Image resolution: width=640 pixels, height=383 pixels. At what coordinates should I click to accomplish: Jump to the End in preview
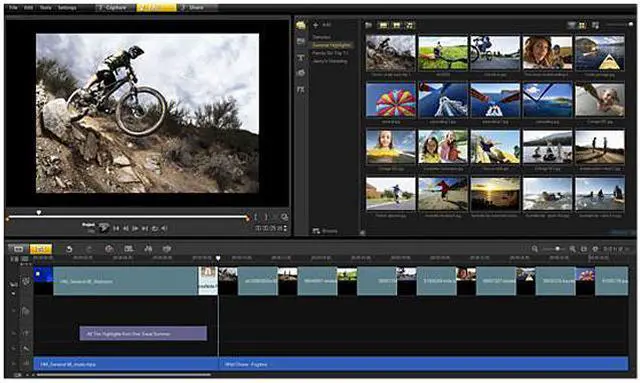(145, 229)
